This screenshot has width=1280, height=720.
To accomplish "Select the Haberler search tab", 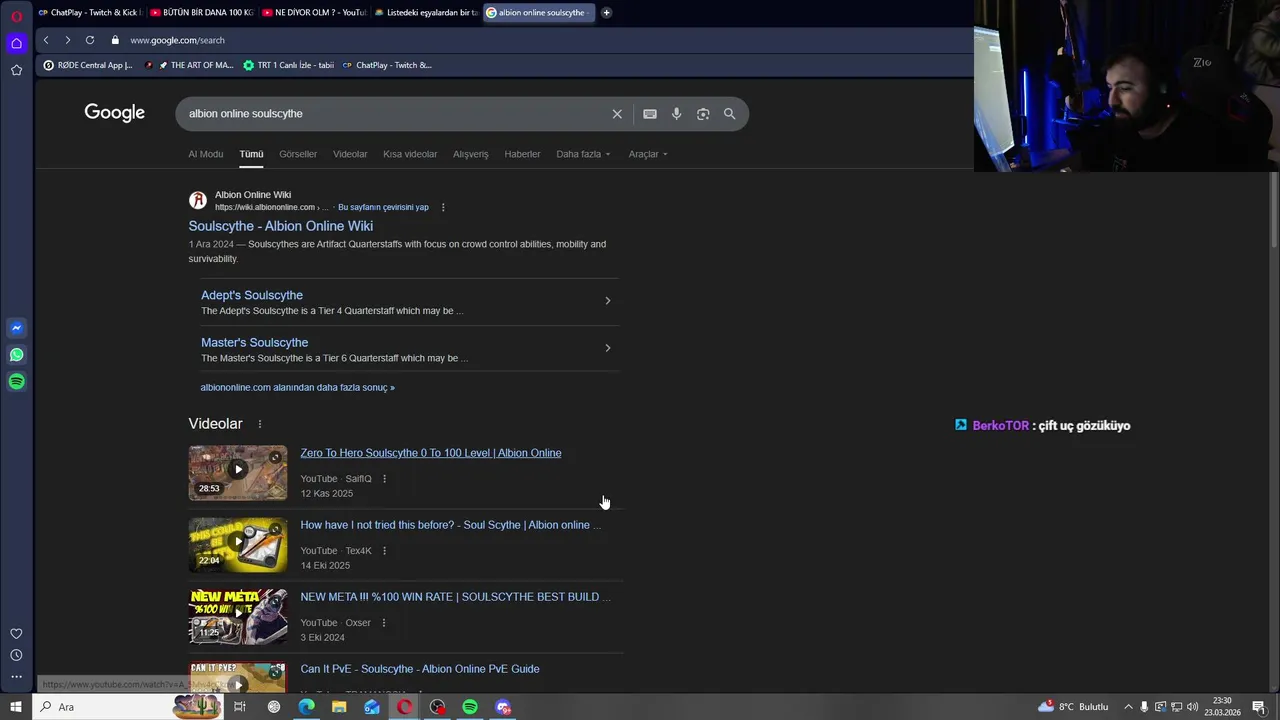I will pos(522,154).
